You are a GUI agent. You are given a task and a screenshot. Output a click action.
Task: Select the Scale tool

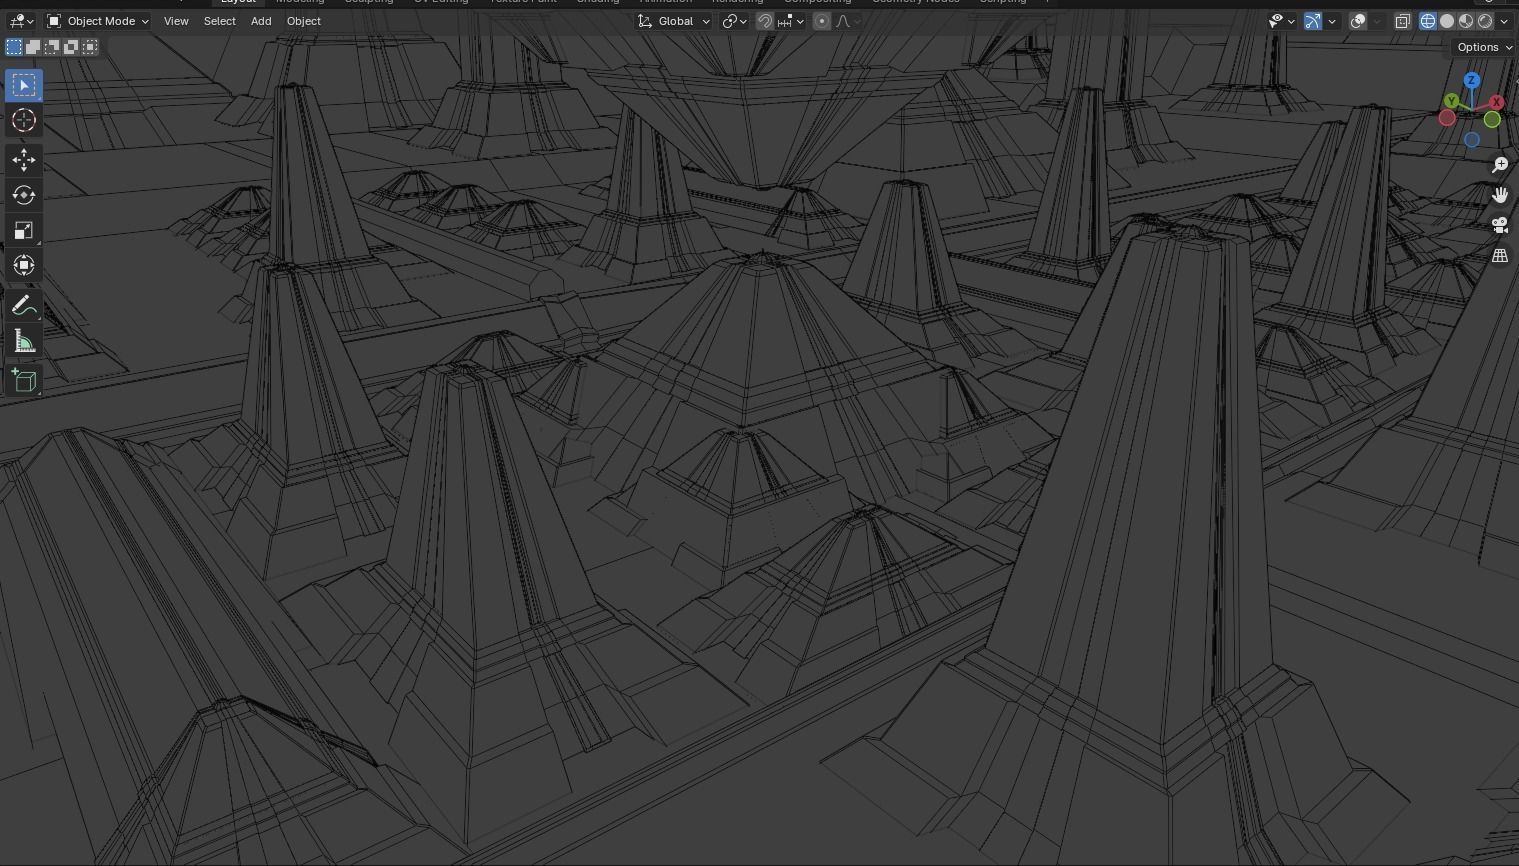pyautogui.click(x=24, y=230)
